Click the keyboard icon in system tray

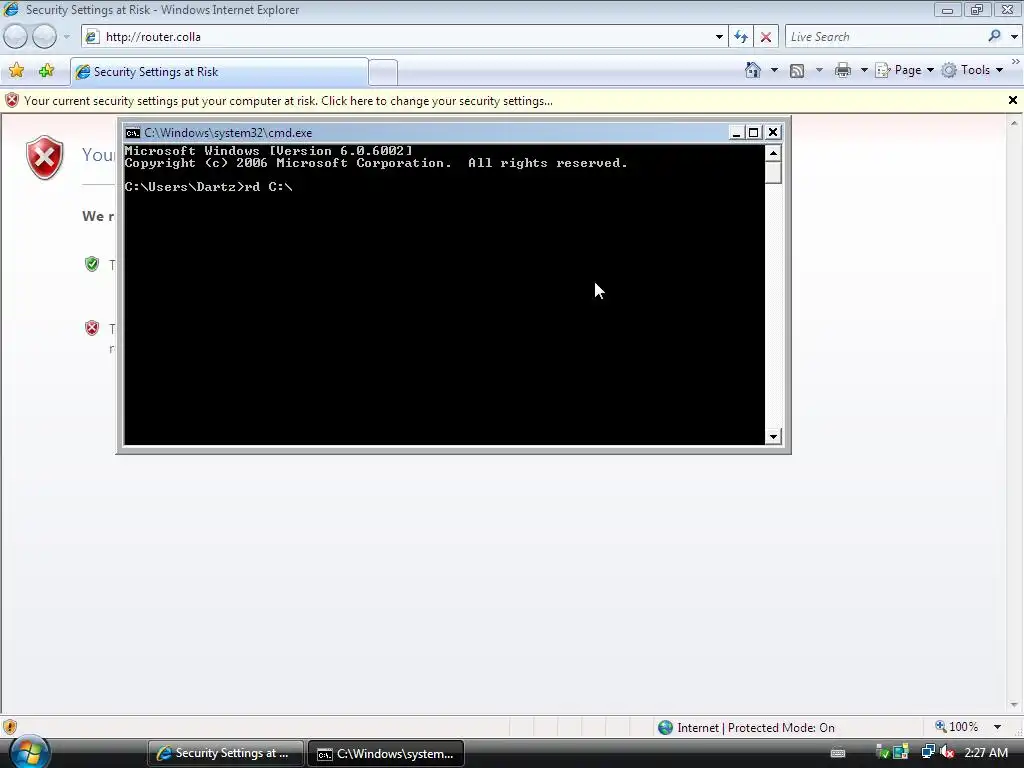[x=838, y=753]
